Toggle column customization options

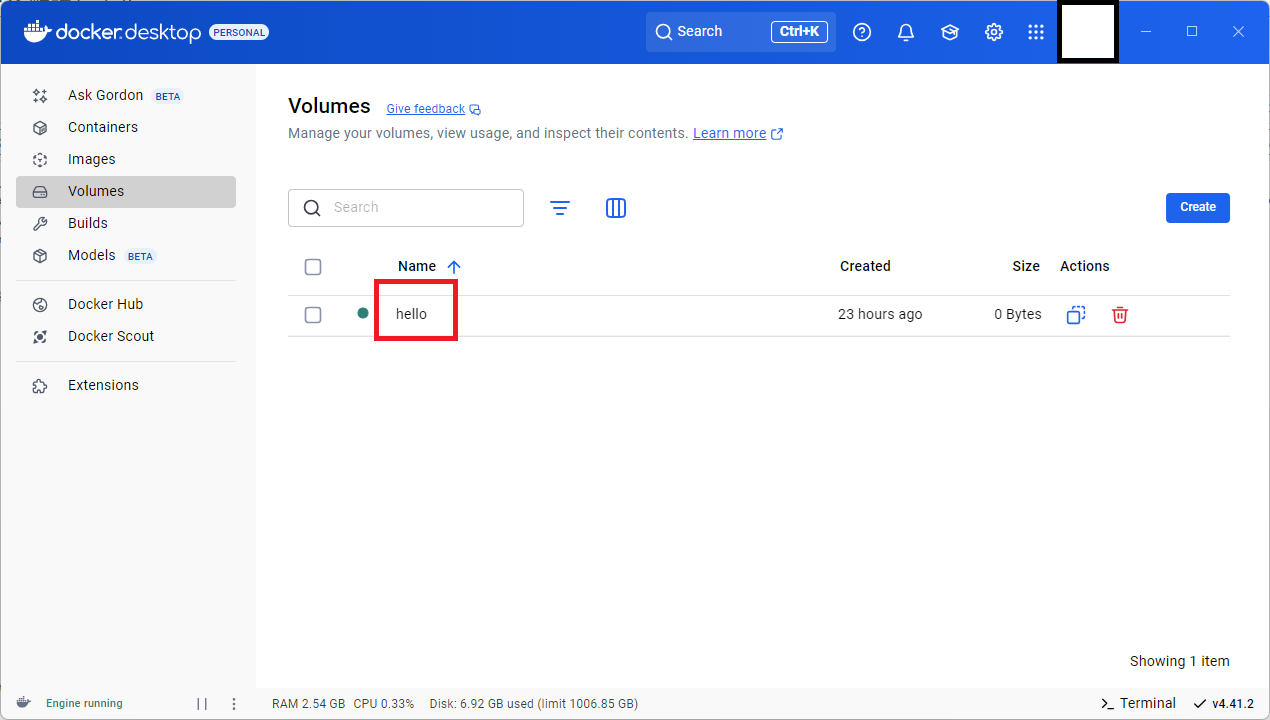click(x=615, y=208)
